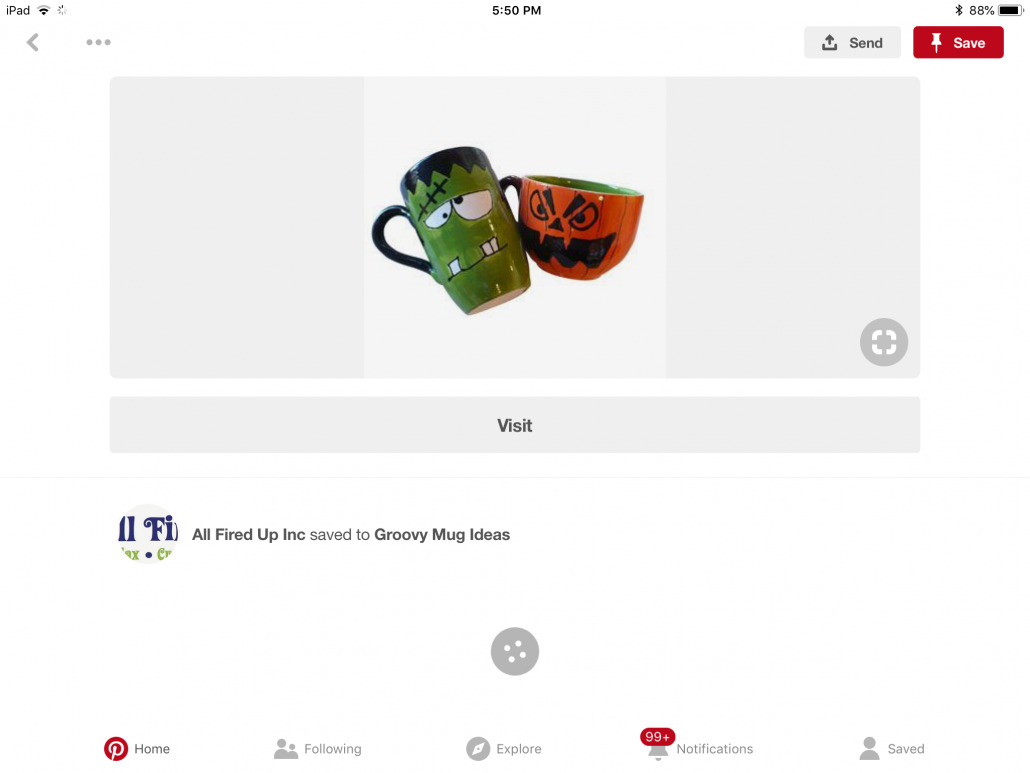Switch to the Notifications tab label

[715, 749]
